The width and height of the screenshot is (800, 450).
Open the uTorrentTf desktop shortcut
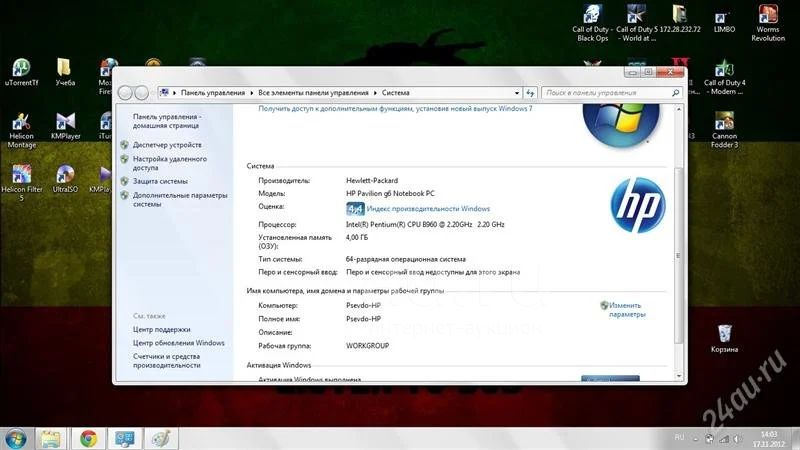pyautogui.click(x=21, y=72)
